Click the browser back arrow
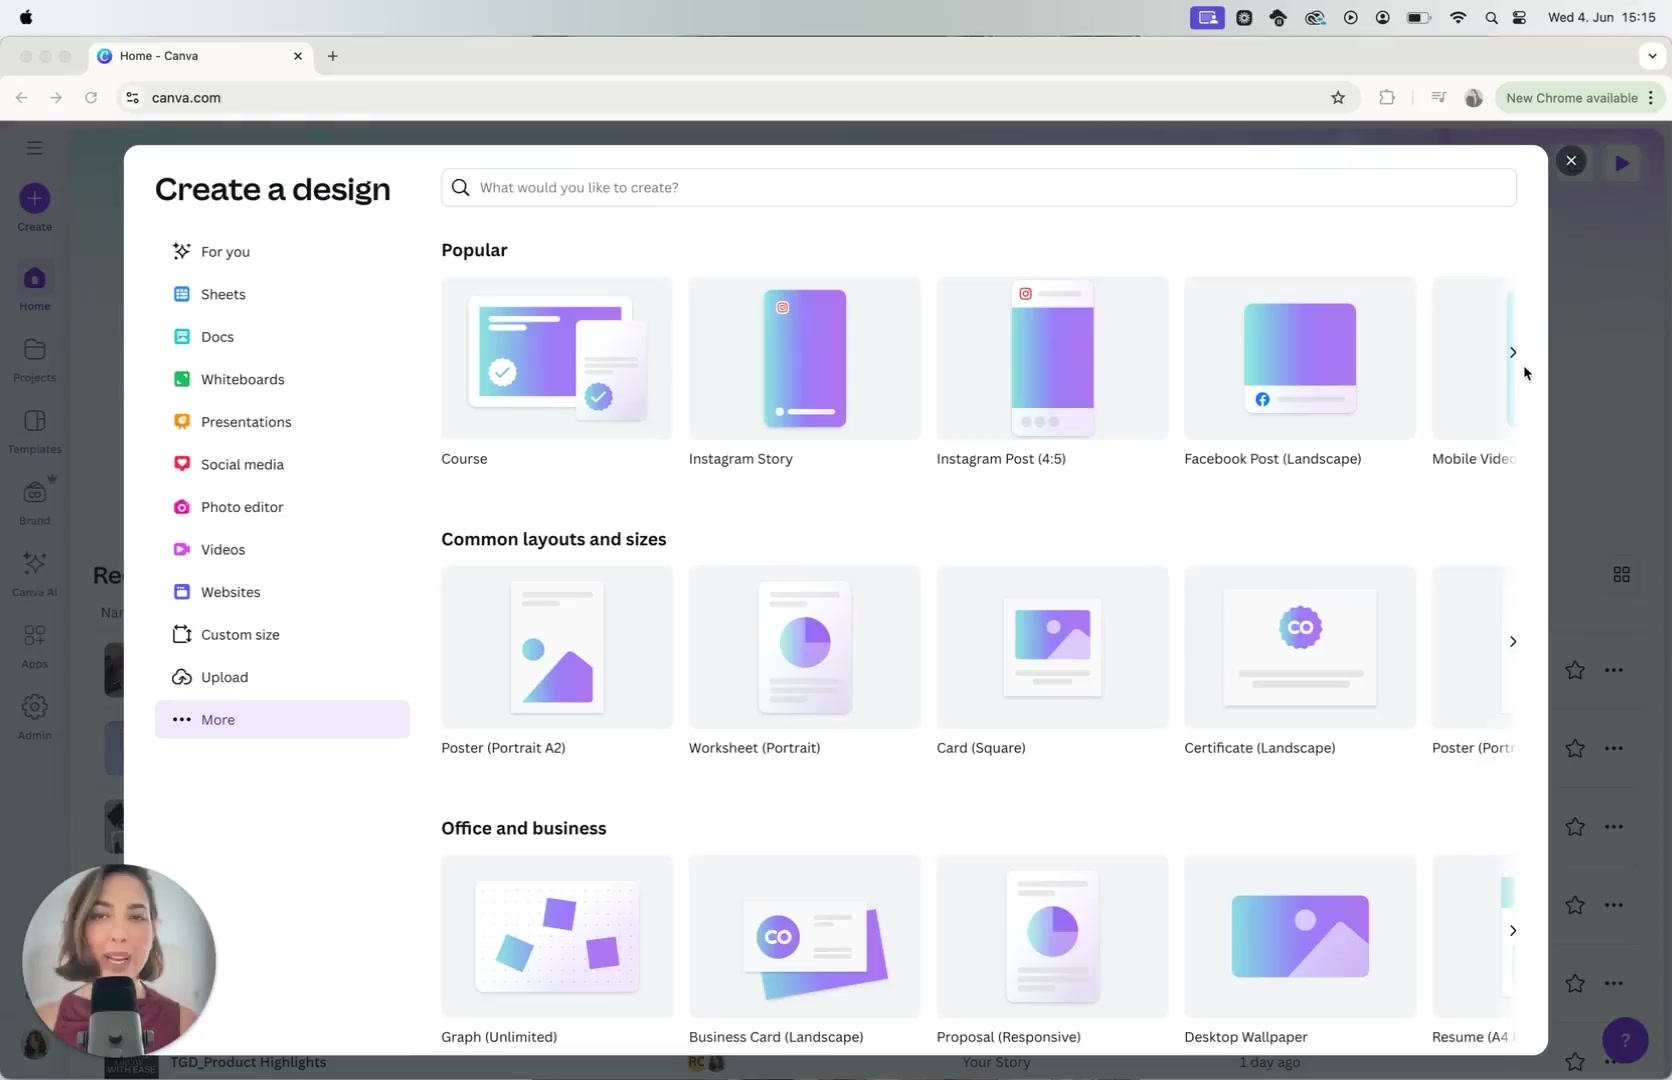The height and width of the screenshot is (1080, 1672). point(22,97)
